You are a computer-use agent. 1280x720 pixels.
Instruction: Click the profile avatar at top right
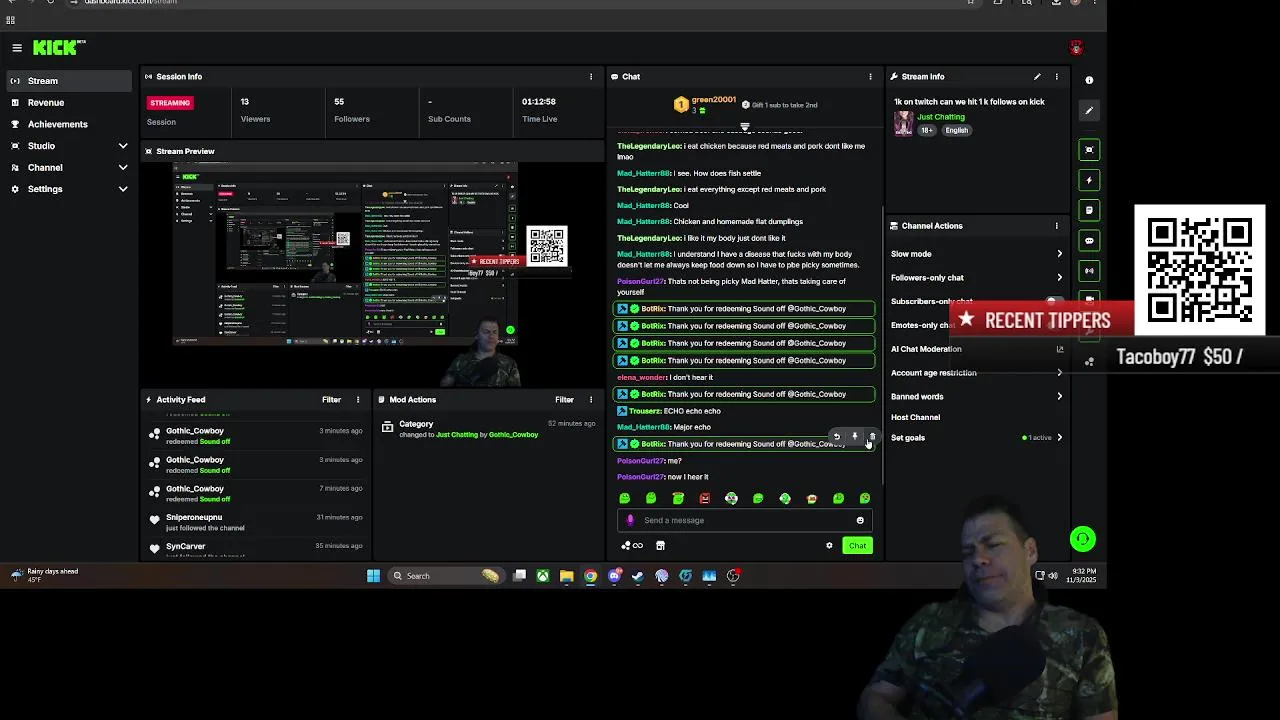(1076, 48)
